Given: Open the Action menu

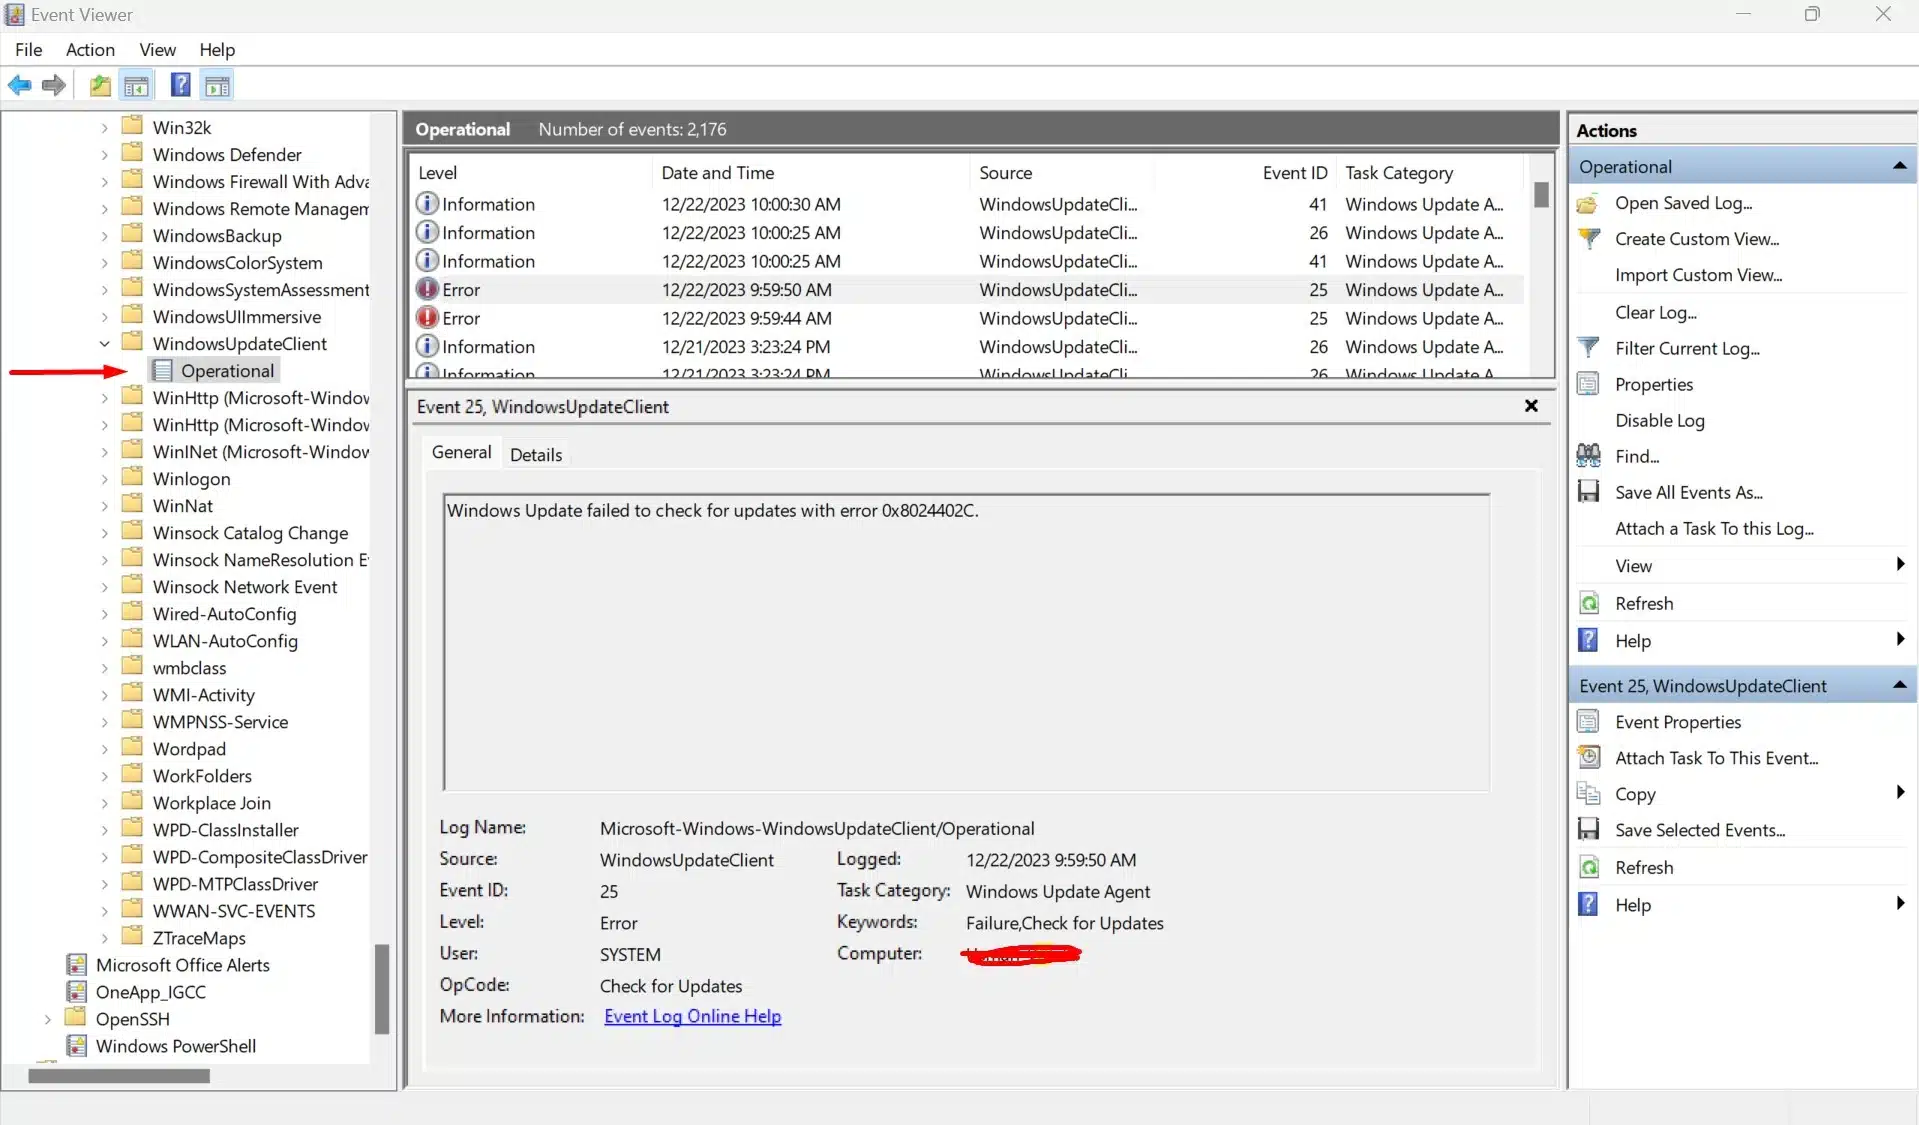Looking at the screenshot, I should [90, 49].
